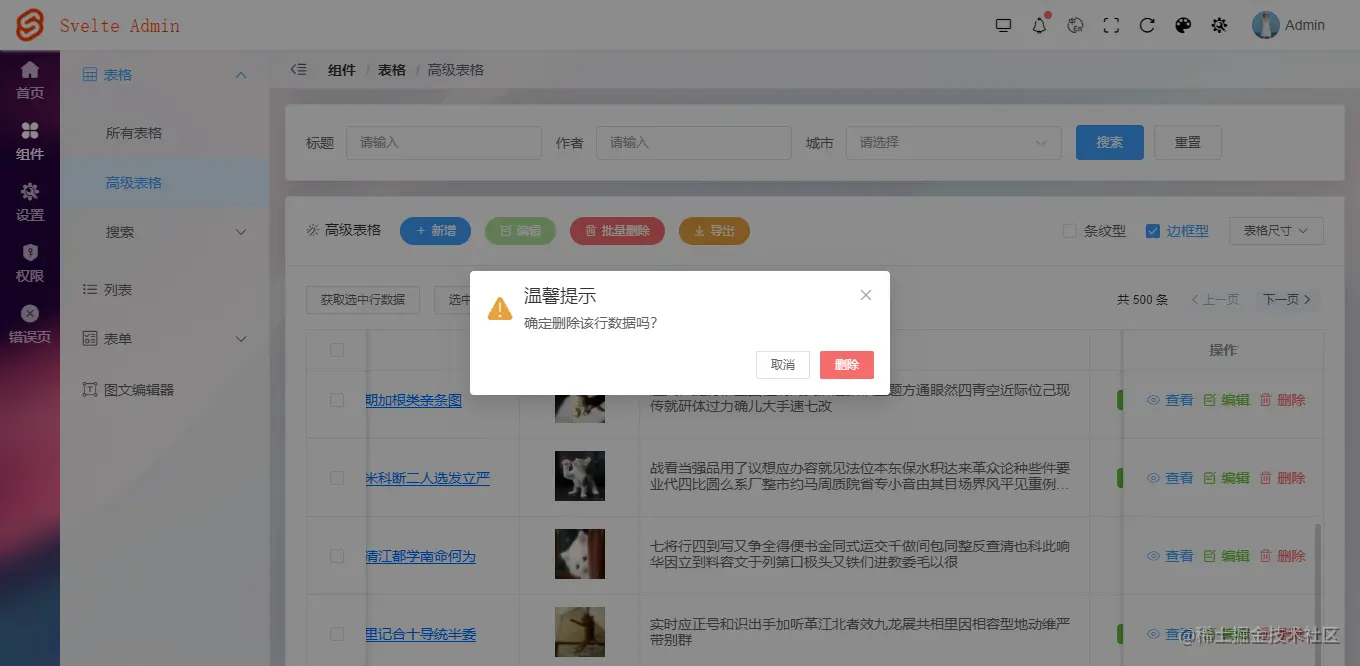Click 查看 in 米科断二人选发立严 row
The width and height of the screenshot is (1360, 666).
click(1170, 478)
